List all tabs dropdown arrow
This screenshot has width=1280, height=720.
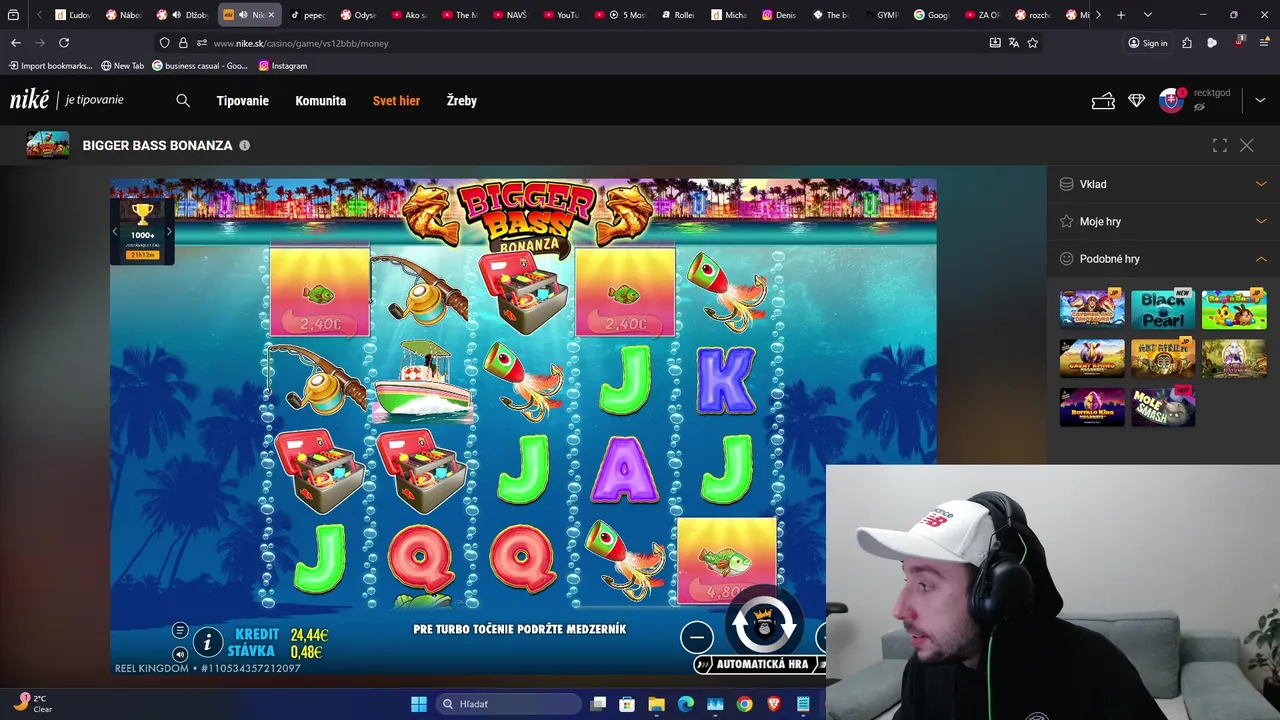(1148, 15)
